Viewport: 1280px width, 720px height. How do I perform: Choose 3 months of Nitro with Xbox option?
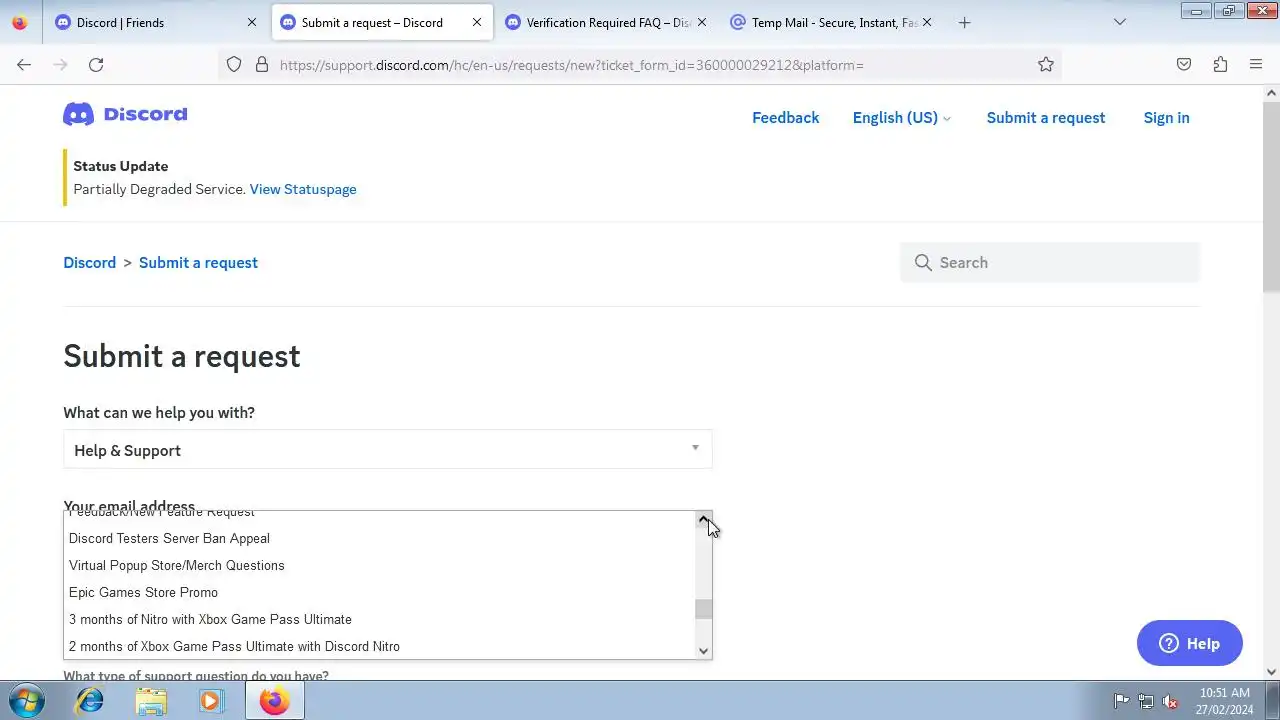click(380, 619)
